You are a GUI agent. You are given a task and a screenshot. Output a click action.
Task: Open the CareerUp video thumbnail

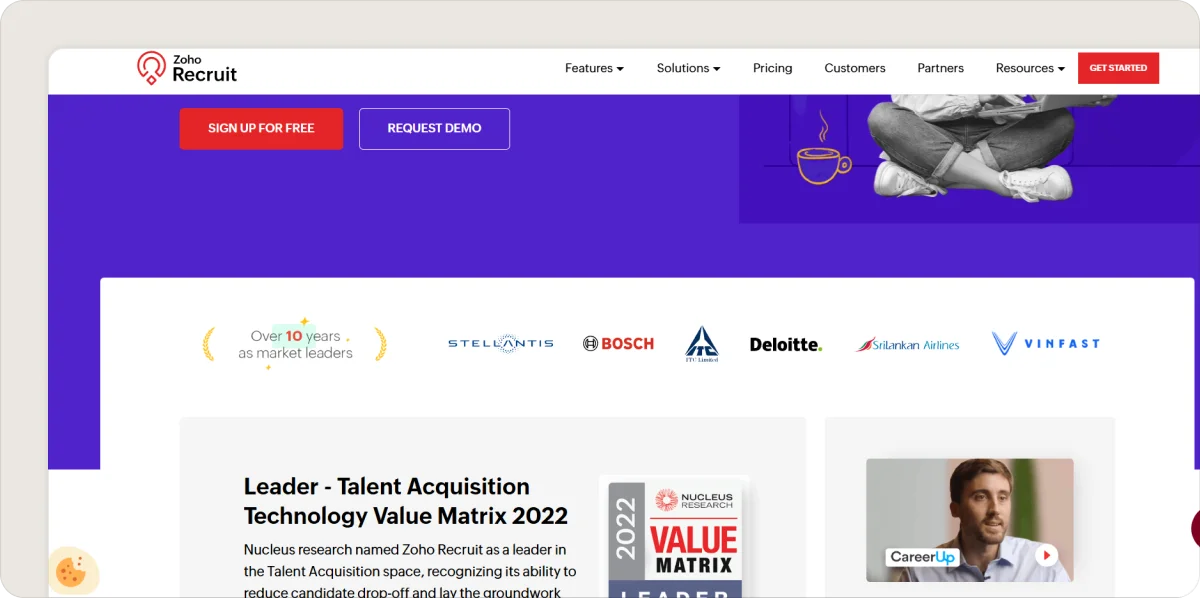969,520
